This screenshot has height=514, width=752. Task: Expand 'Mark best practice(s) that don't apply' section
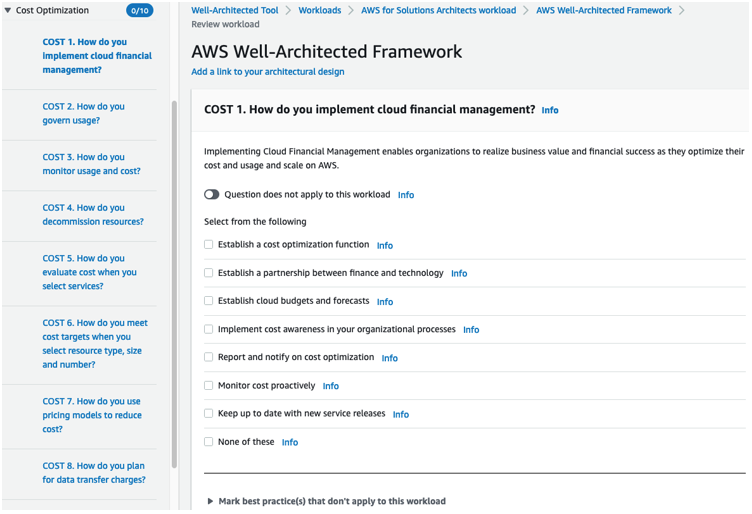[x=210, y=501]
